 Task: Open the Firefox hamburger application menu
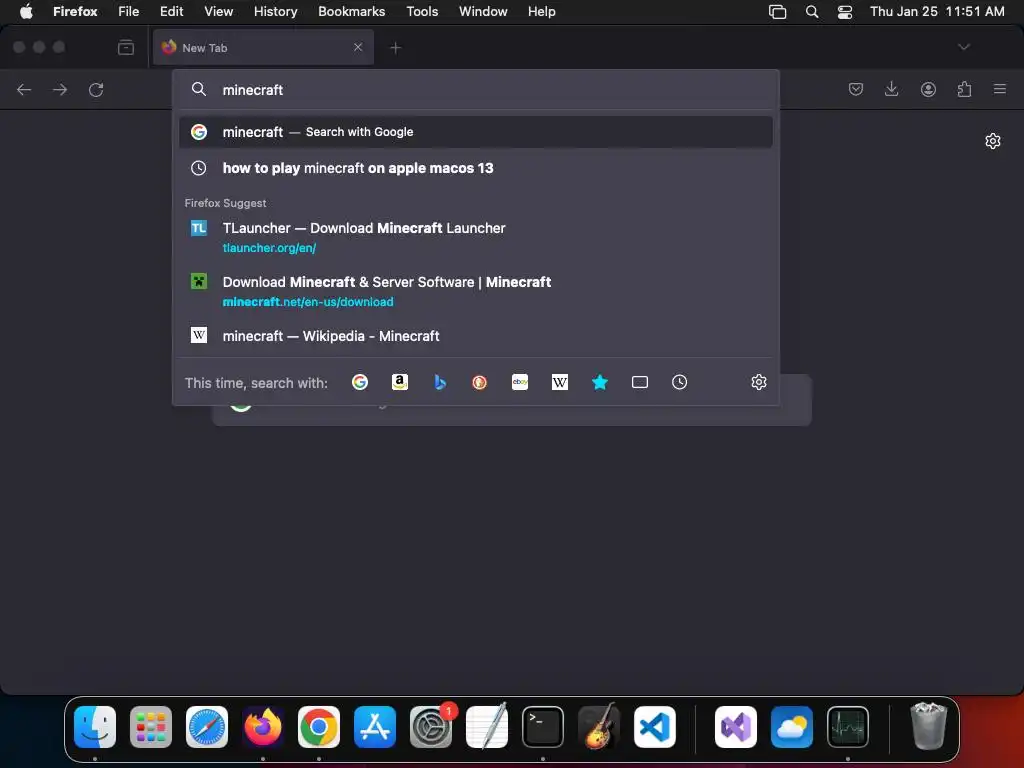pos(1000,89)
